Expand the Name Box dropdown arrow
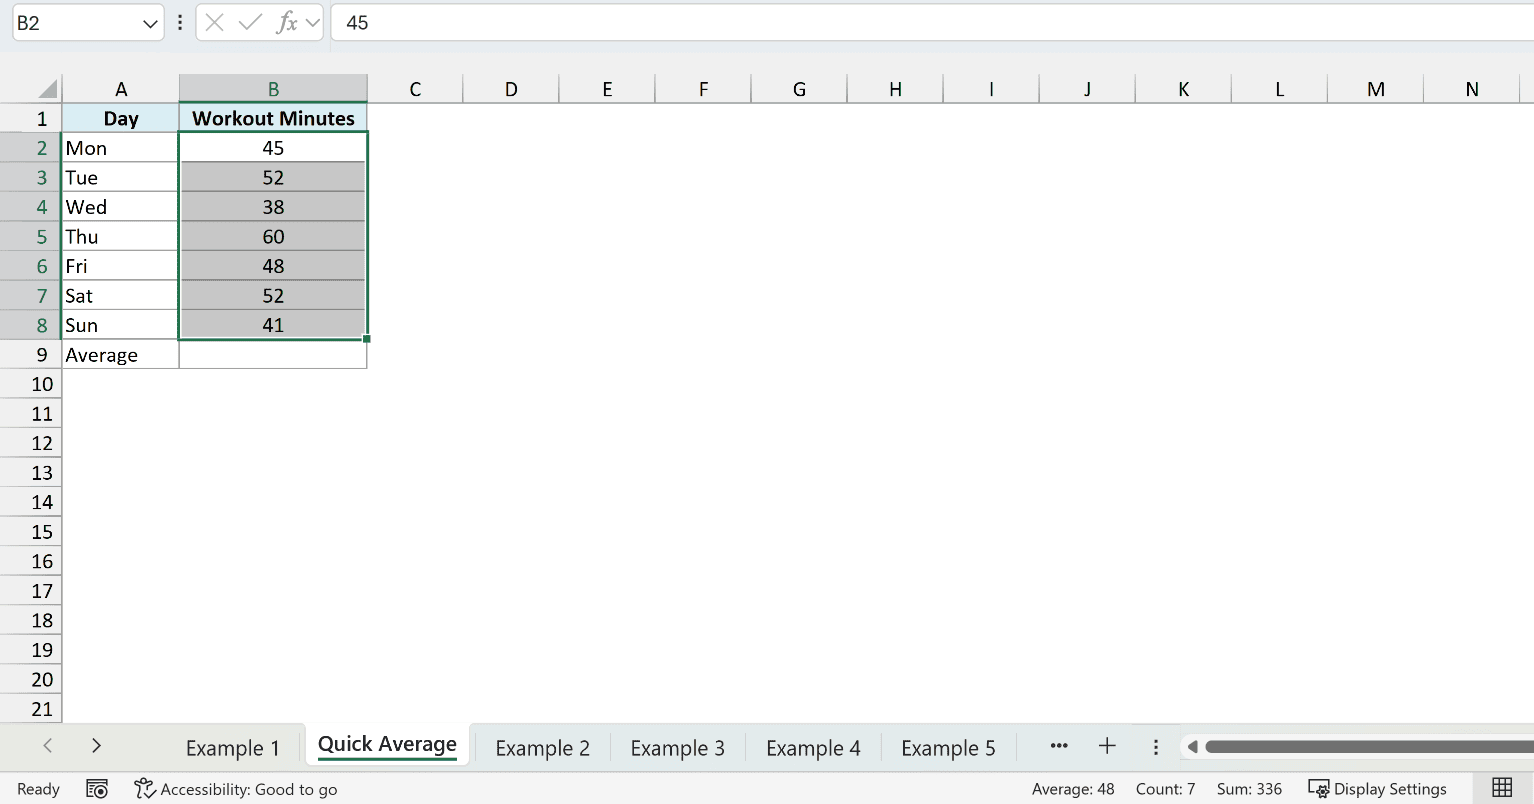 (150, 23)
